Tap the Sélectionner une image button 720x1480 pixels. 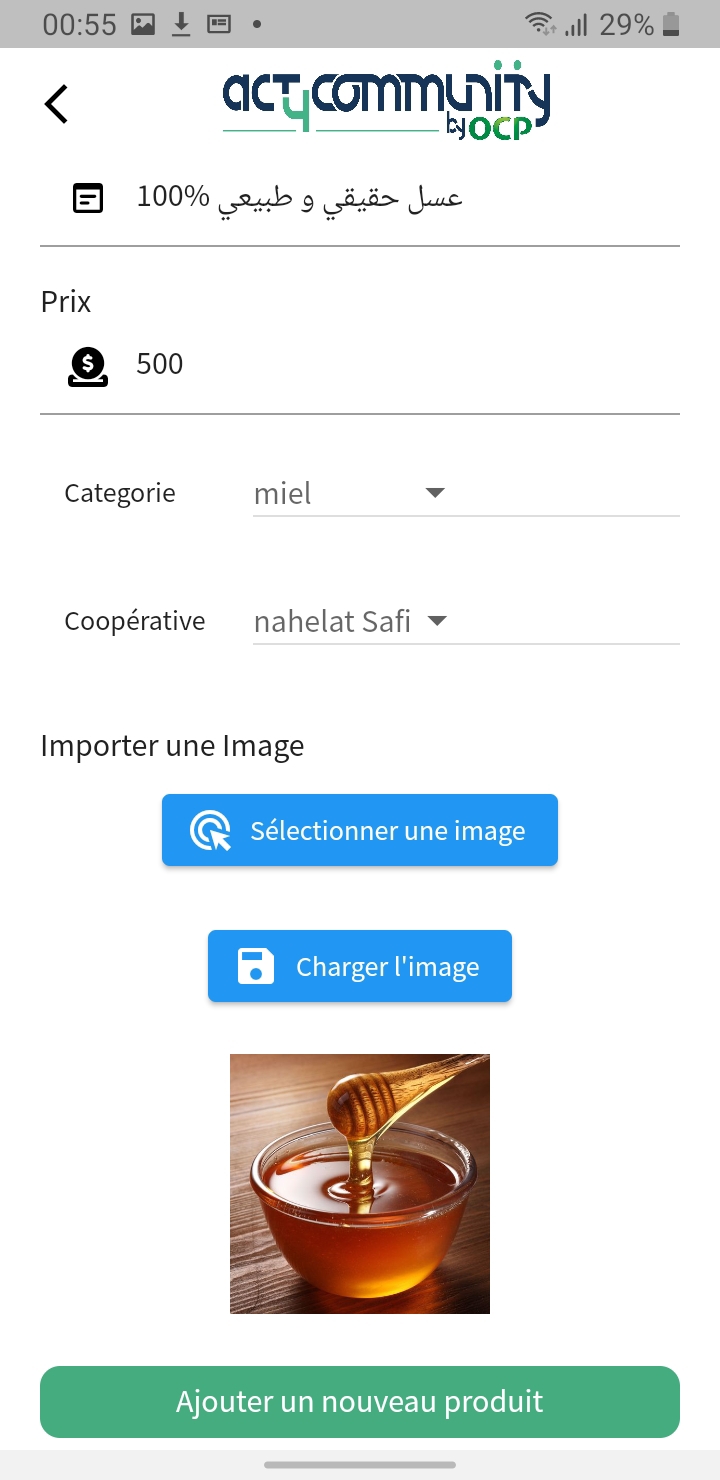360,830
